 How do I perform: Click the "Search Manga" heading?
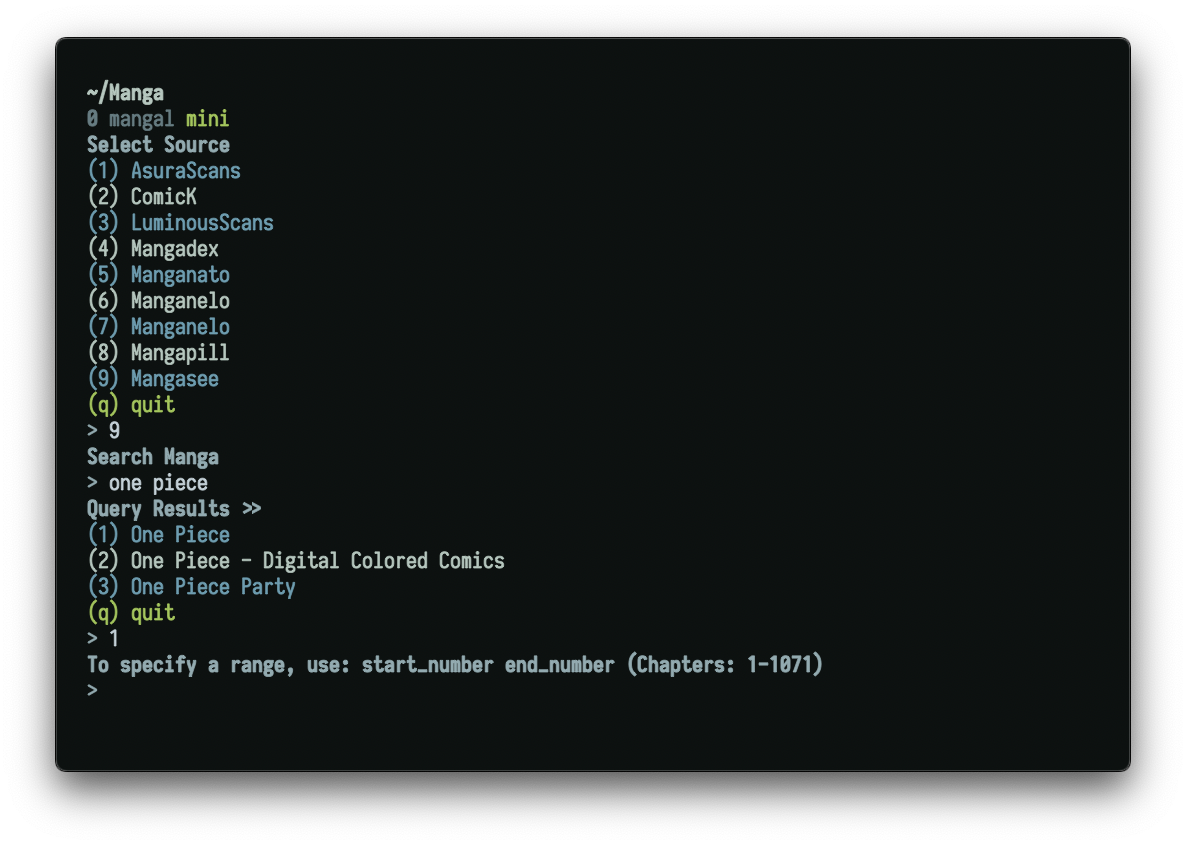click(x=152, y=457)
